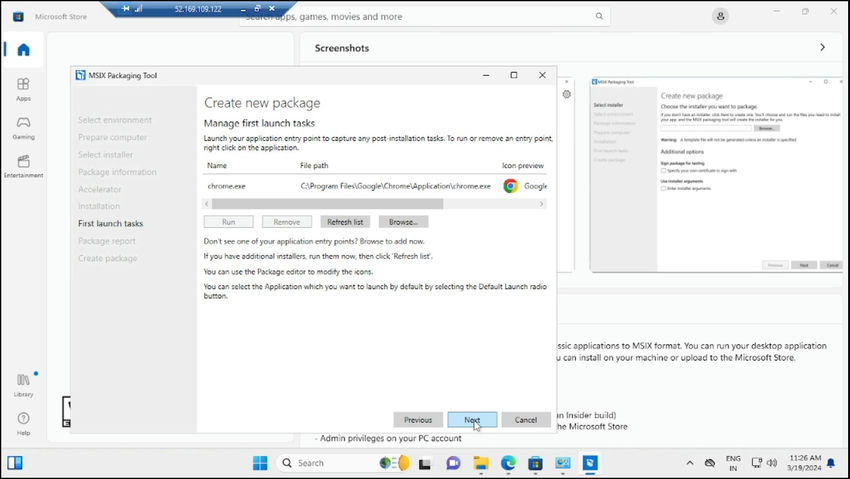Go back with the Previous button
The height and width of the screenshot is (479, 850).
418,420
